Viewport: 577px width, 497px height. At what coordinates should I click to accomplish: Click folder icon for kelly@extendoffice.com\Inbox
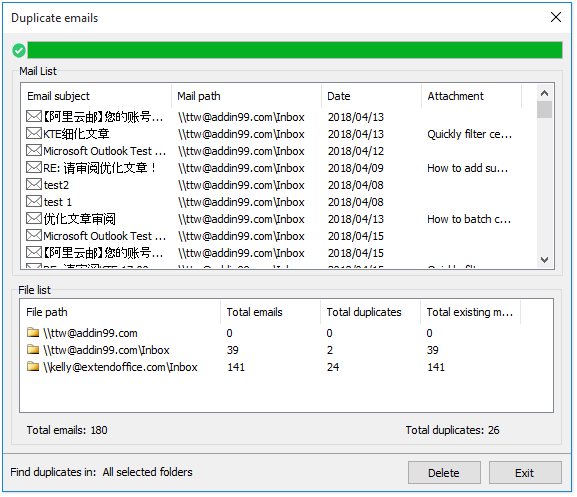(x=33, y=367)
